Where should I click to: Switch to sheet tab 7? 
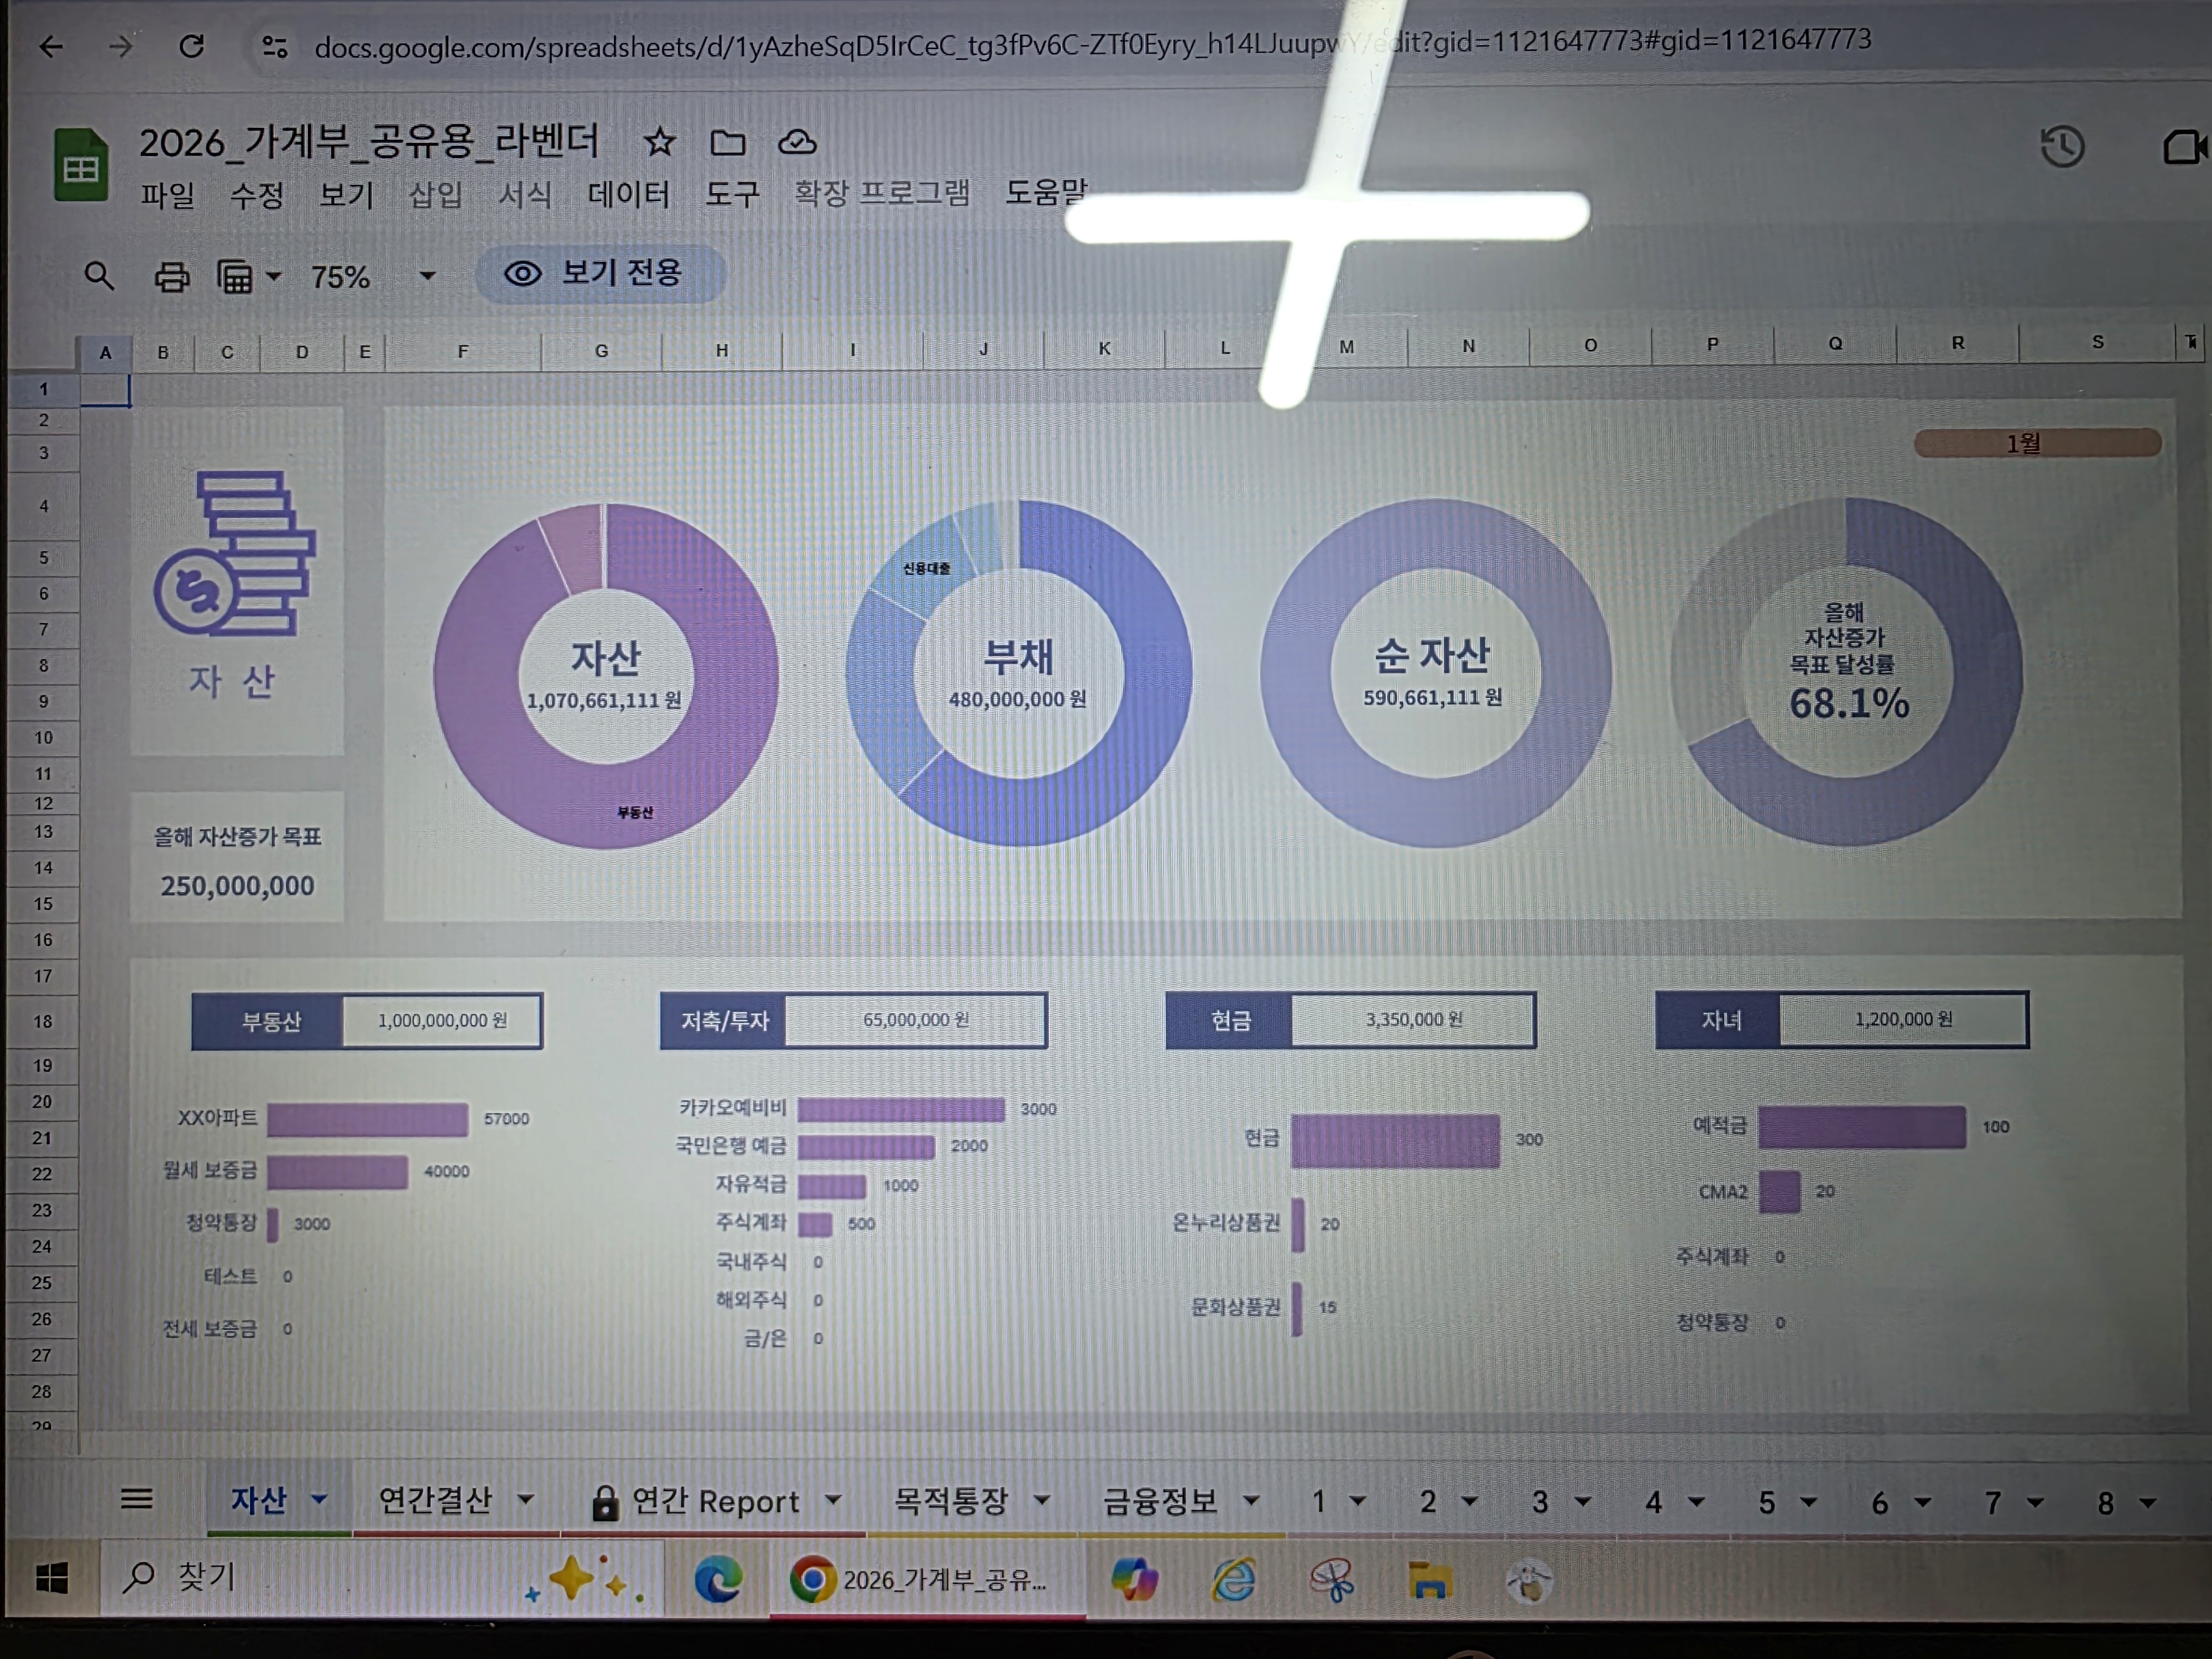pyautogui.click(x=1992, y=1503)
